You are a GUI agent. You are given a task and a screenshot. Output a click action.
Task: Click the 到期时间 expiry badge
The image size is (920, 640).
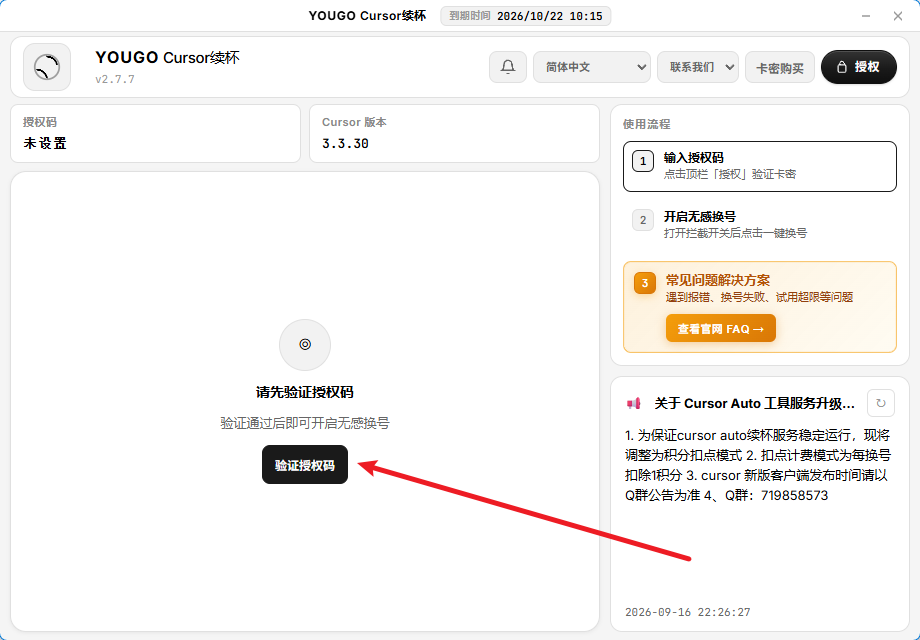pyautogui.click(x=526, y=16)
